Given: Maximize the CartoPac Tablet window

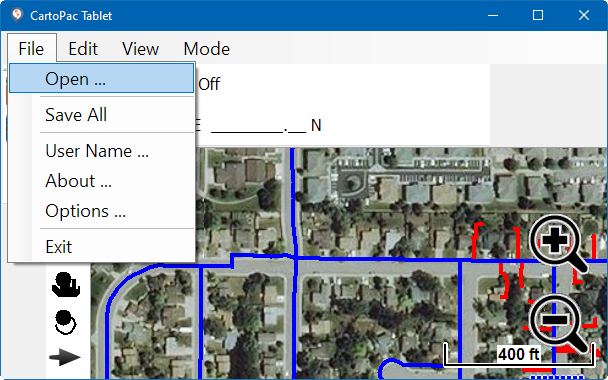Looking at the screenshot, I should pos(538,15).
